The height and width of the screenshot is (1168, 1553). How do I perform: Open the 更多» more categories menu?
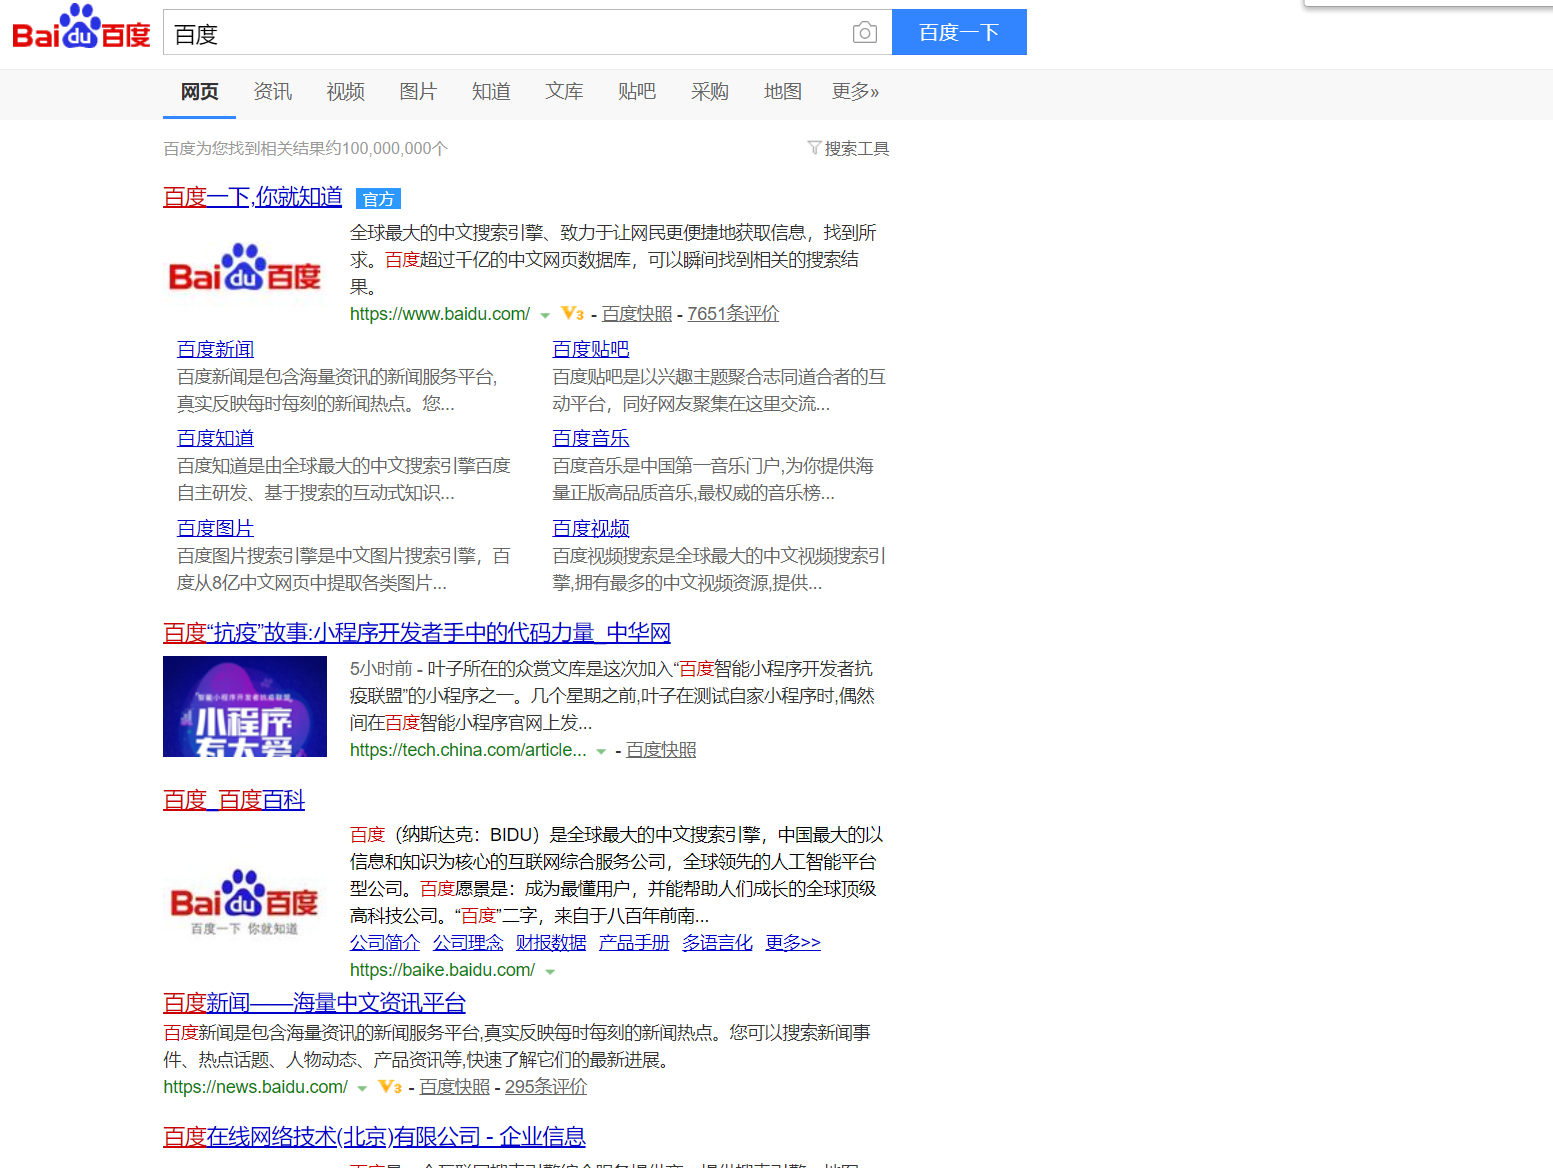(x=855, y=92)
